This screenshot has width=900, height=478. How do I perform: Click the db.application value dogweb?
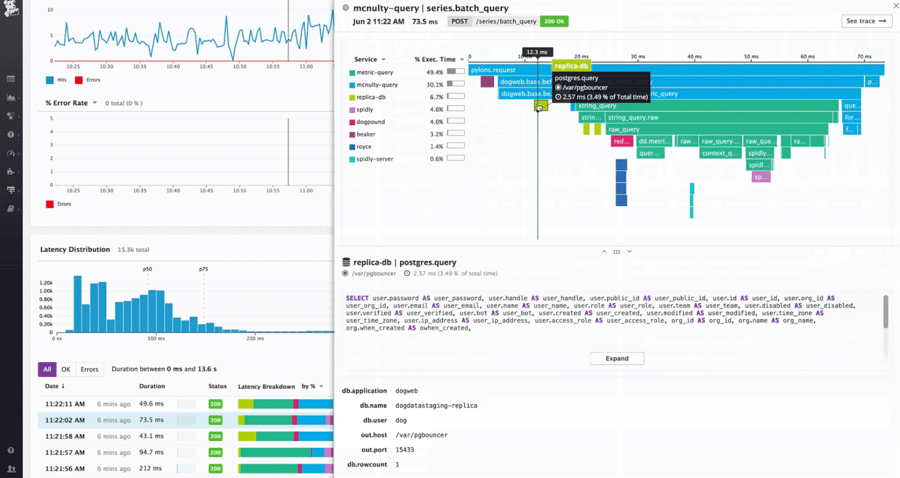[406, 391]
